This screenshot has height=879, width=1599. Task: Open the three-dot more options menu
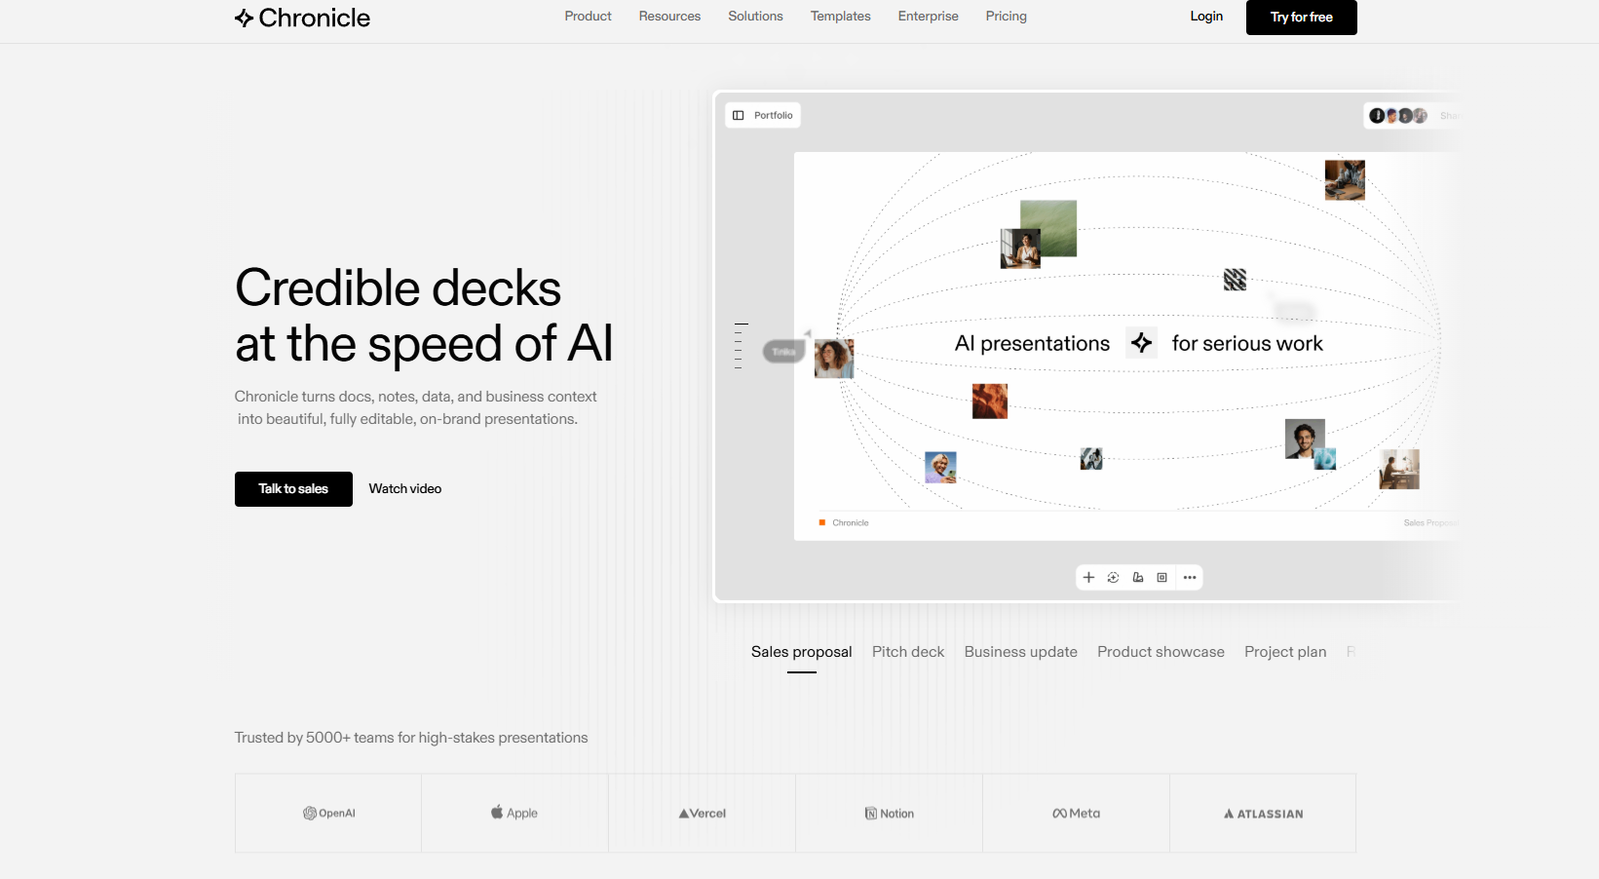(1190, 578)
